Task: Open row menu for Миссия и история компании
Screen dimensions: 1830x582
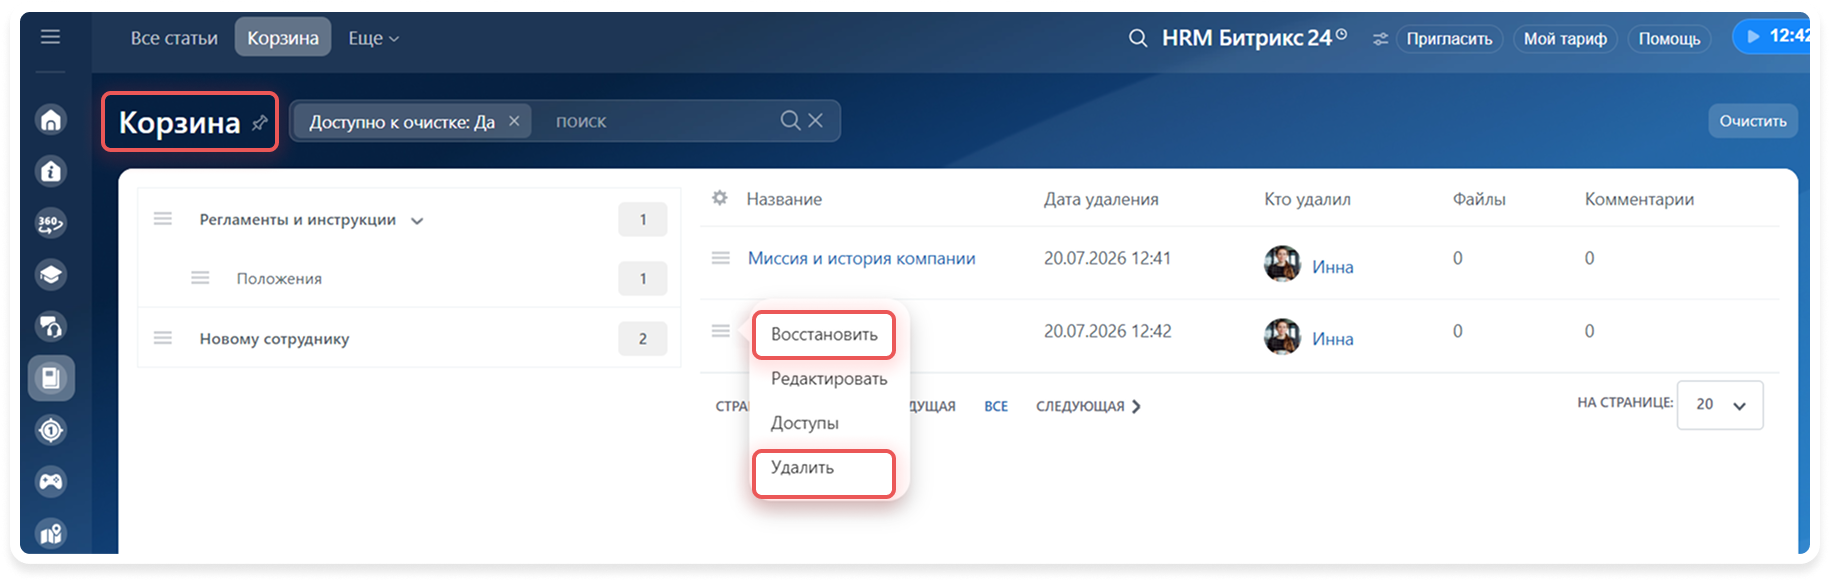Action: click(720, 258)
